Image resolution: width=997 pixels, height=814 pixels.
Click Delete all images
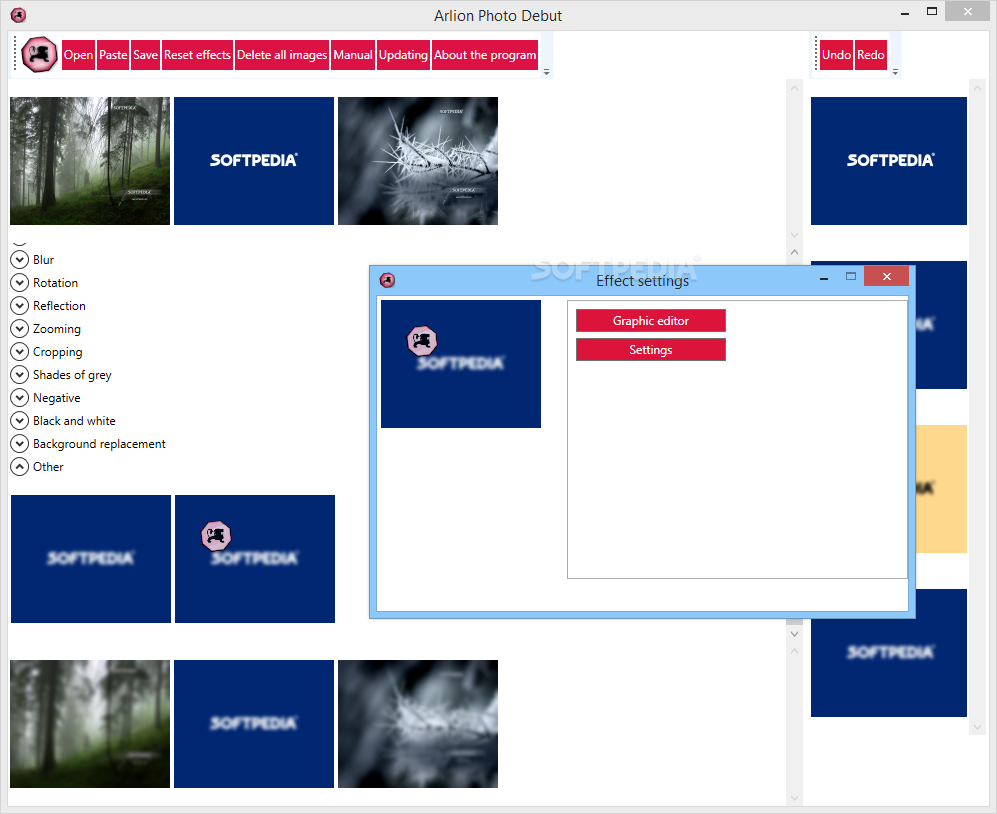282,55
